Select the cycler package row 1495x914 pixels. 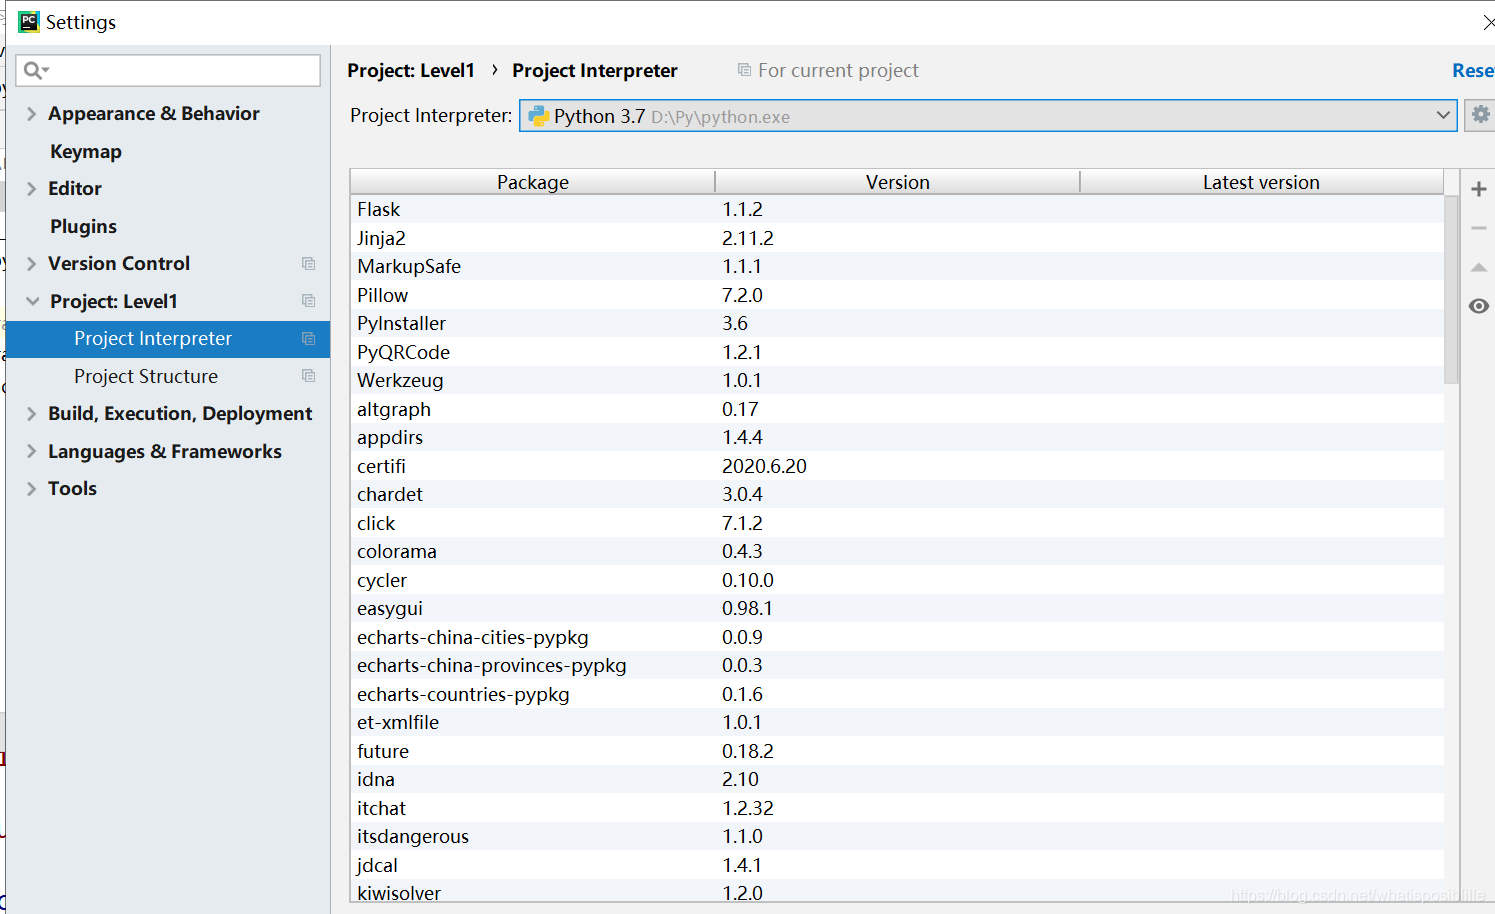click(897, 580)
